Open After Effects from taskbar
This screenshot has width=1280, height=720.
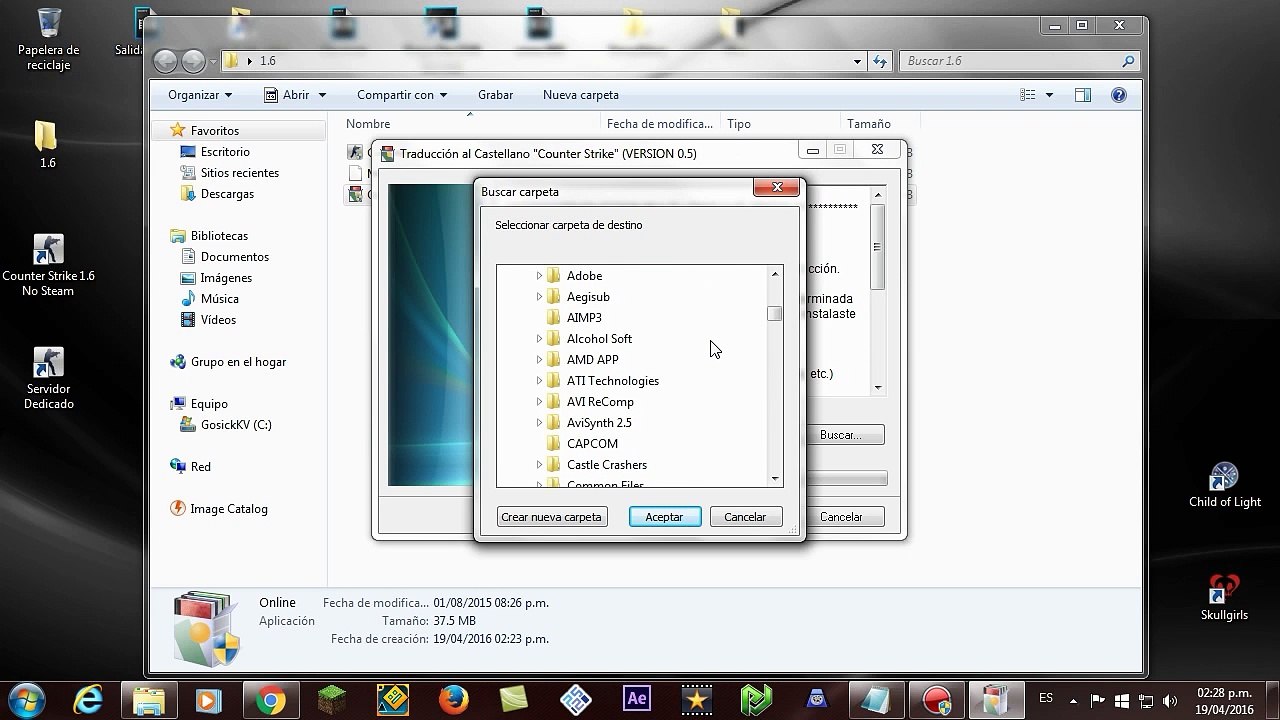click(x=637, y=700)
